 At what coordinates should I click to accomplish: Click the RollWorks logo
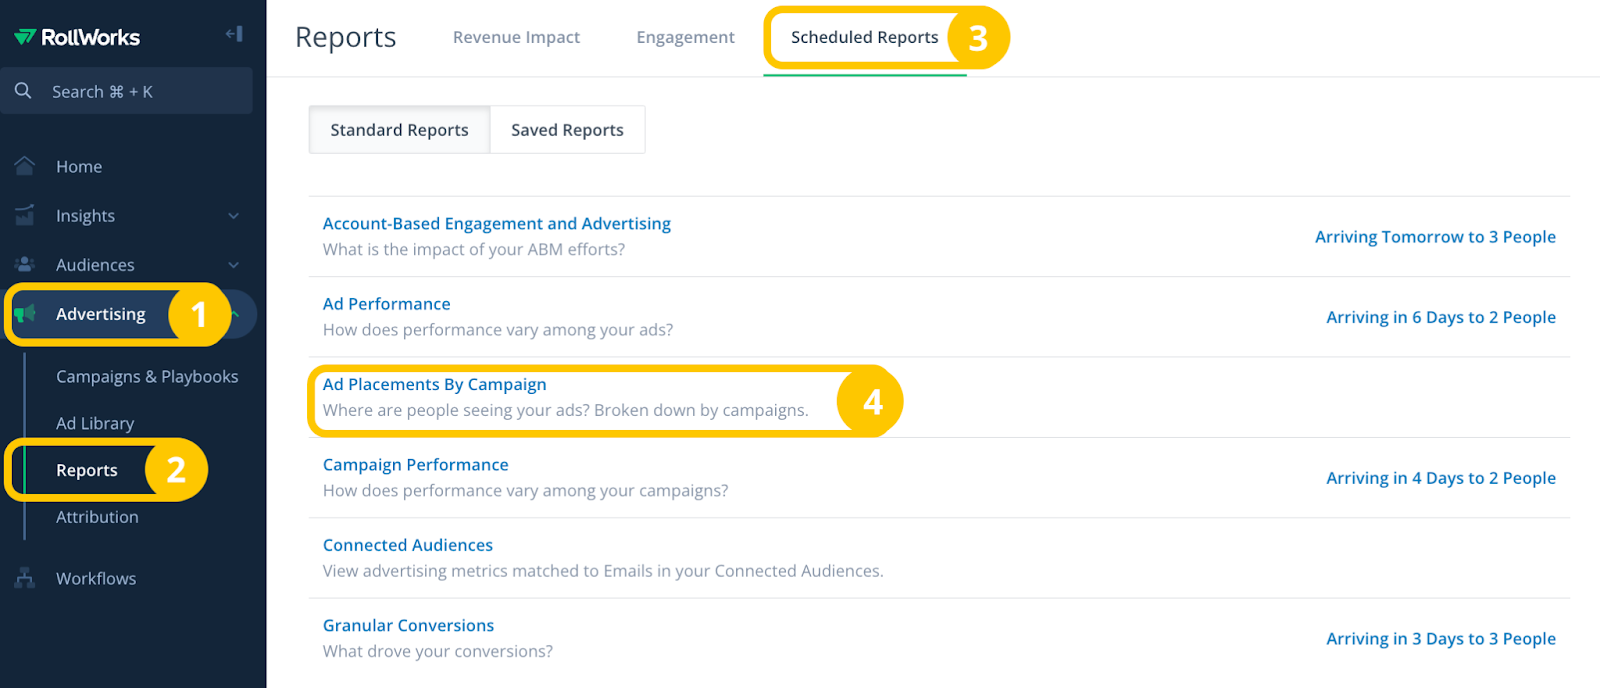click(x=77, y=37)
